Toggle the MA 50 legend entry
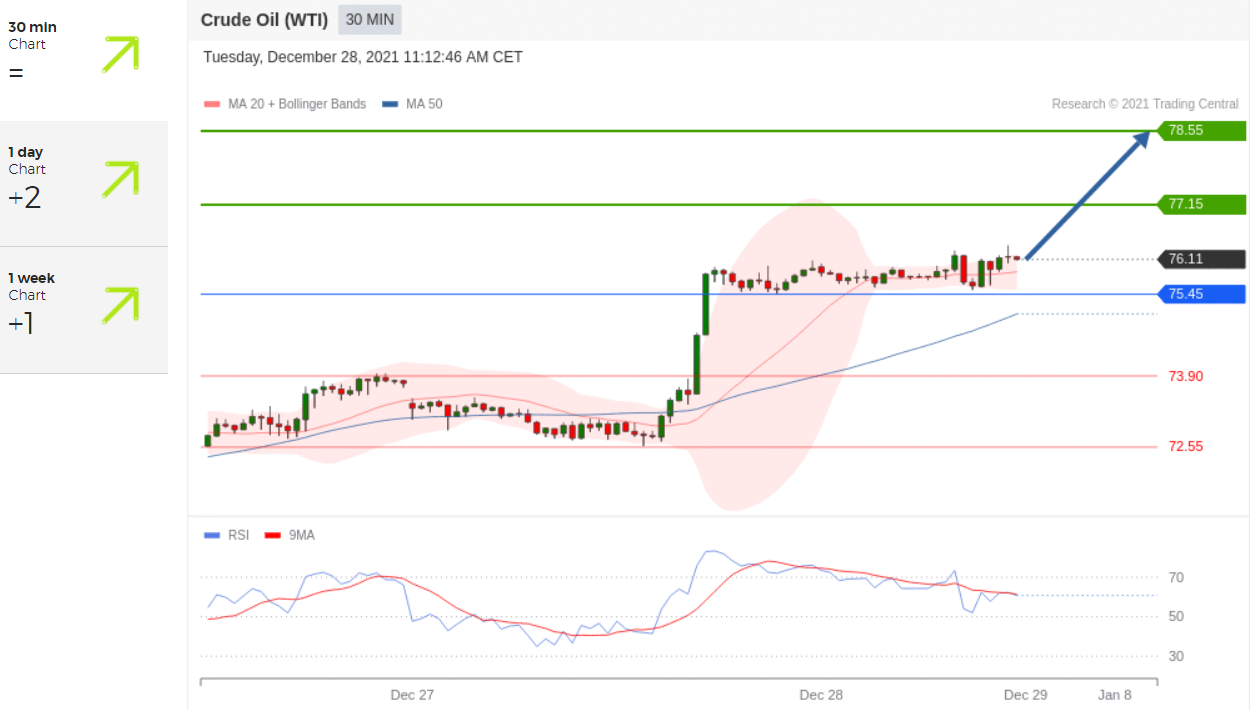The width and height of the screenshot is (1251, 710). [413, 104]
